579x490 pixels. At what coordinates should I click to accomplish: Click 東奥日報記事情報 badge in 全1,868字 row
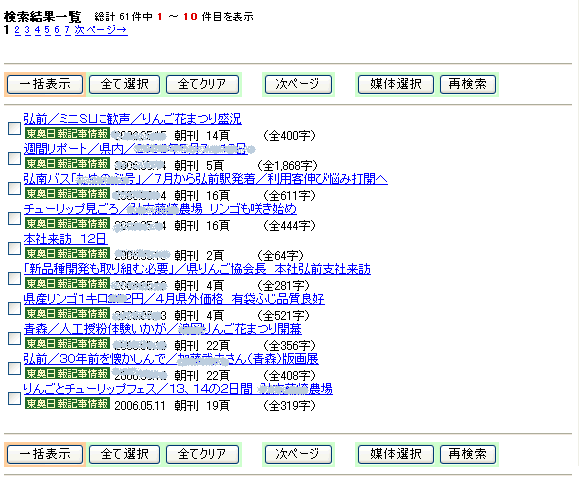click(x=67, y=163)
